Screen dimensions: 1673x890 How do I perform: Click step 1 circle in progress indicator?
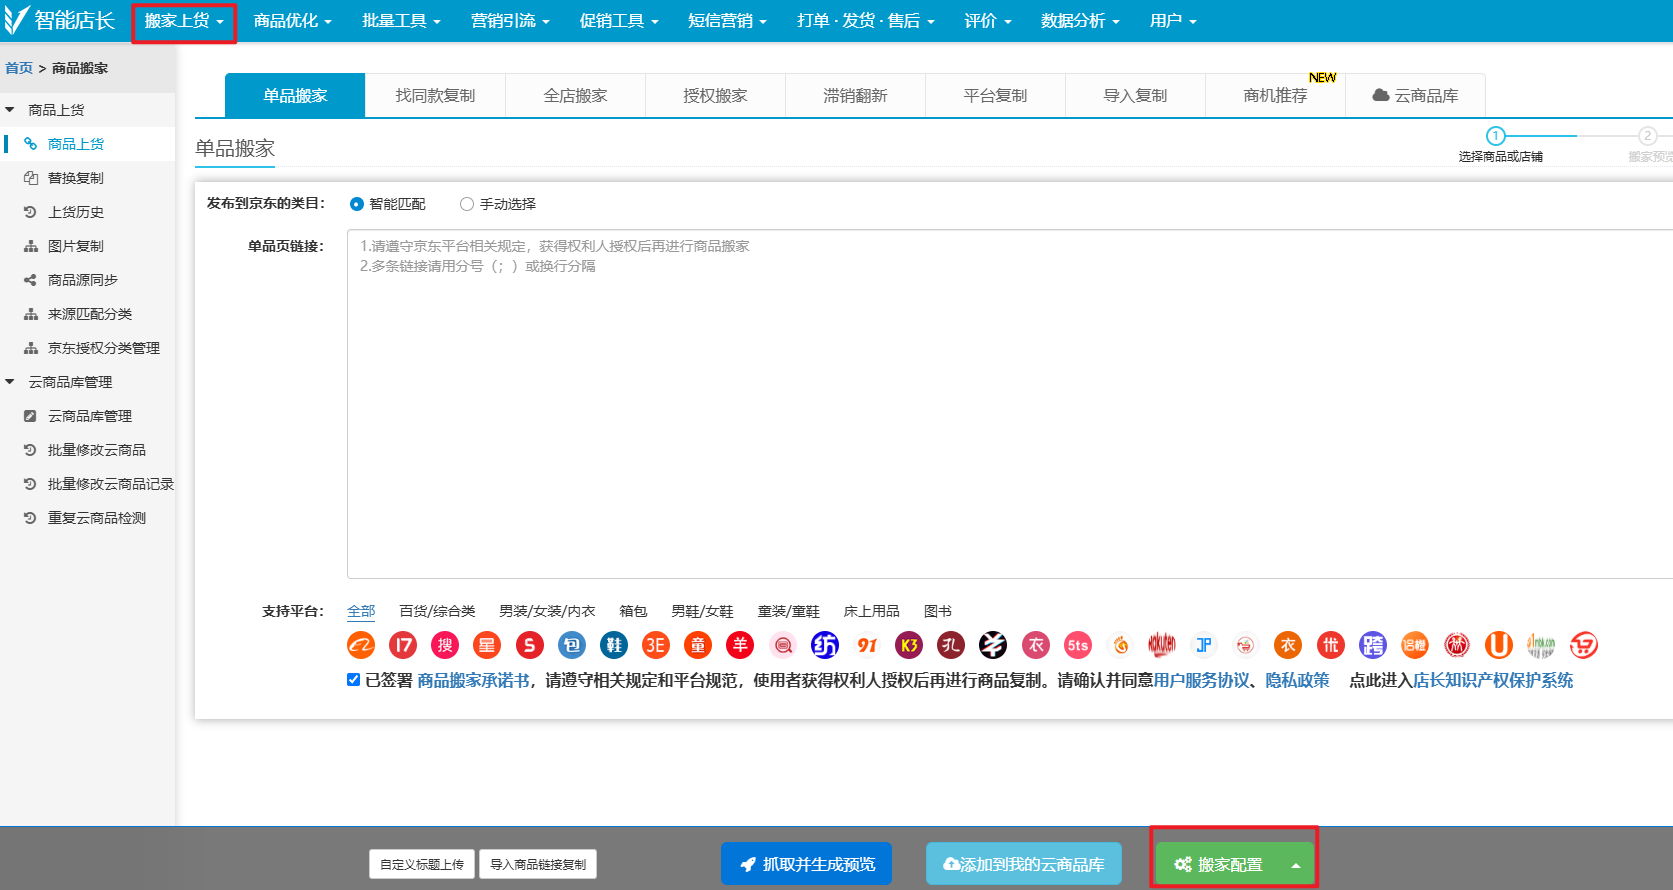1495,136
